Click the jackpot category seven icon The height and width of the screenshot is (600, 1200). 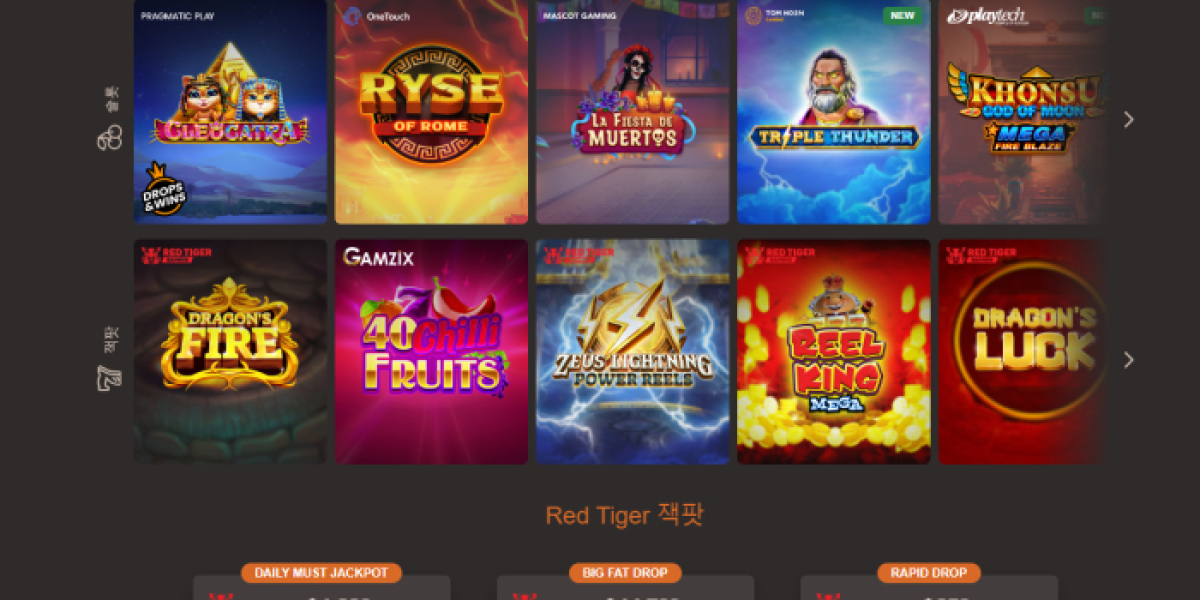click(x=109, y=378)
